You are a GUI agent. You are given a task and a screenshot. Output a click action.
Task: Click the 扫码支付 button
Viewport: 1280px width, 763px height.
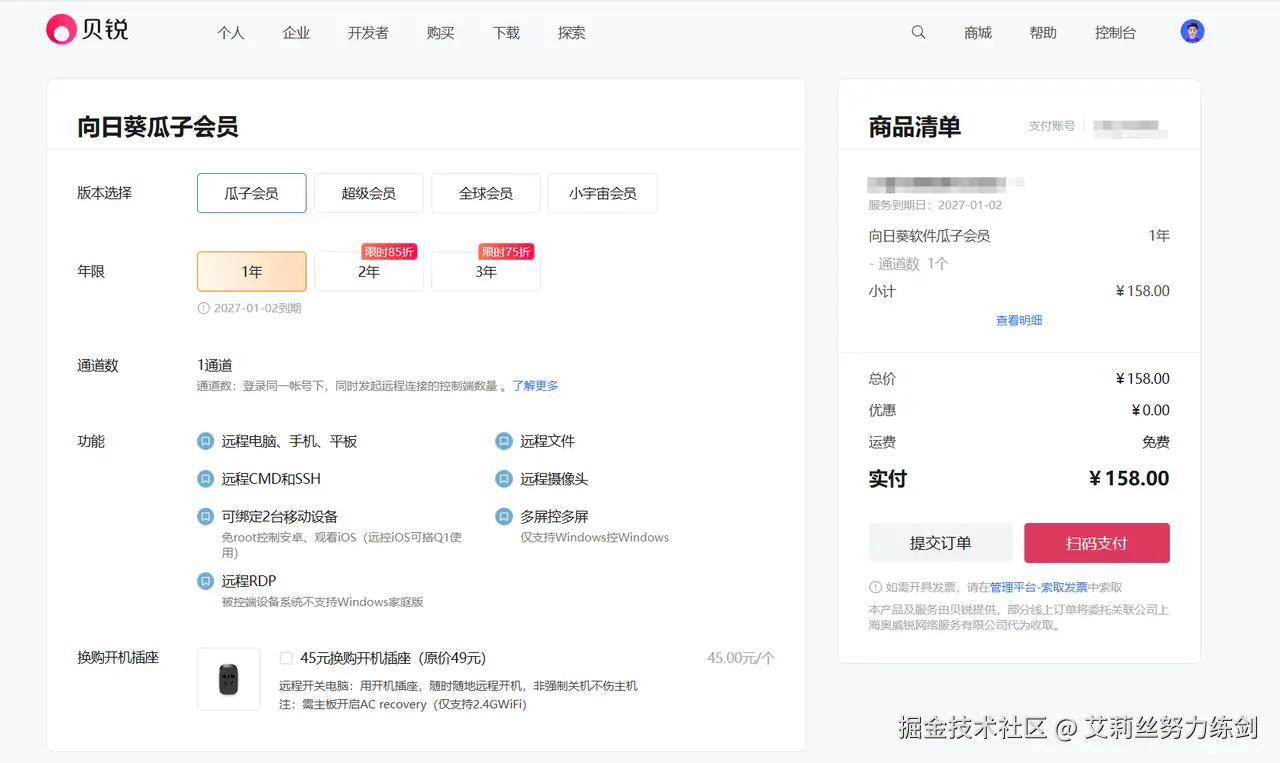(1097, 543)
